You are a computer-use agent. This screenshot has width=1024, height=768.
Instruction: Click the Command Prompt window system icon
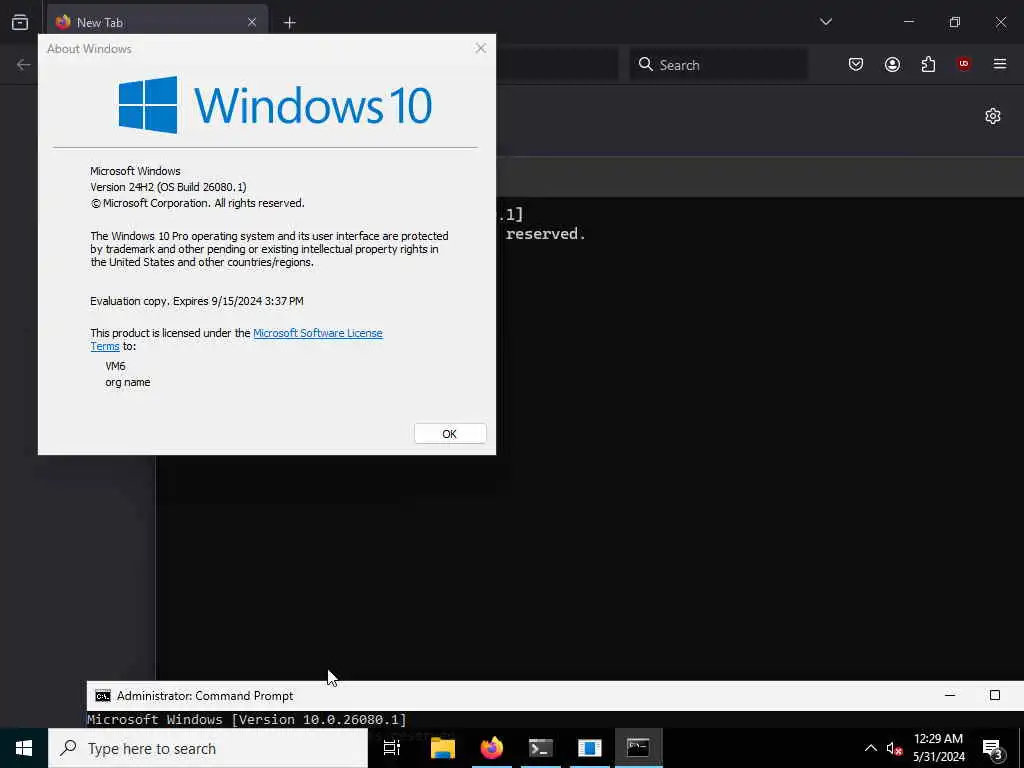click(x=103, y=696)
